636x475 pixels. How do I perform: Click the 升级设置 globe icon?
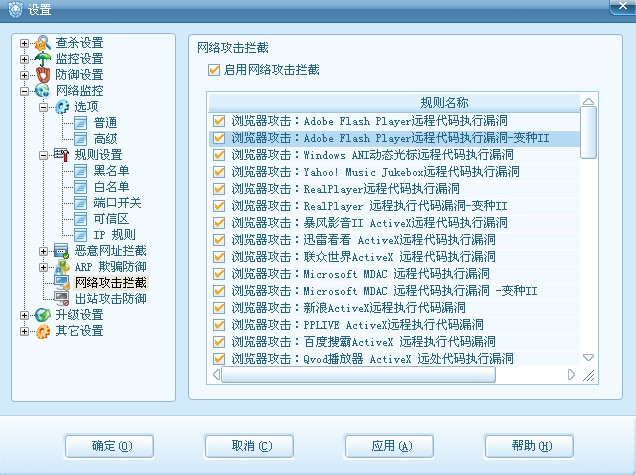pyautogui.click(x=43, y=315)
